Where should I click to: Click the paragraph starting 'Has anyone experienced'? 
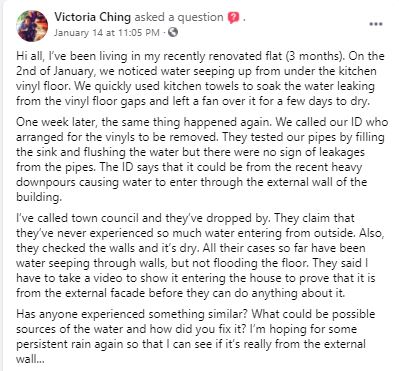coord(196,337)
